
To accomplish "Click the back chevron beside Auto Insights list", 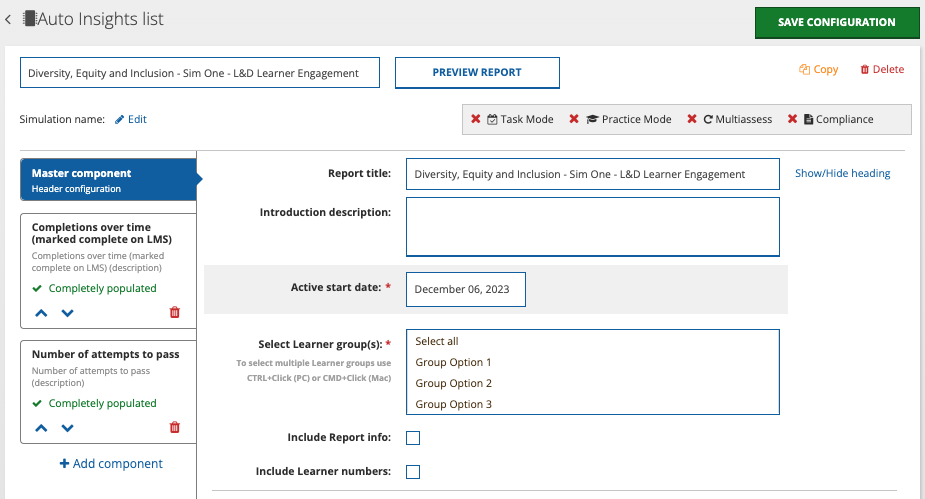I will (x=9, y=20).
